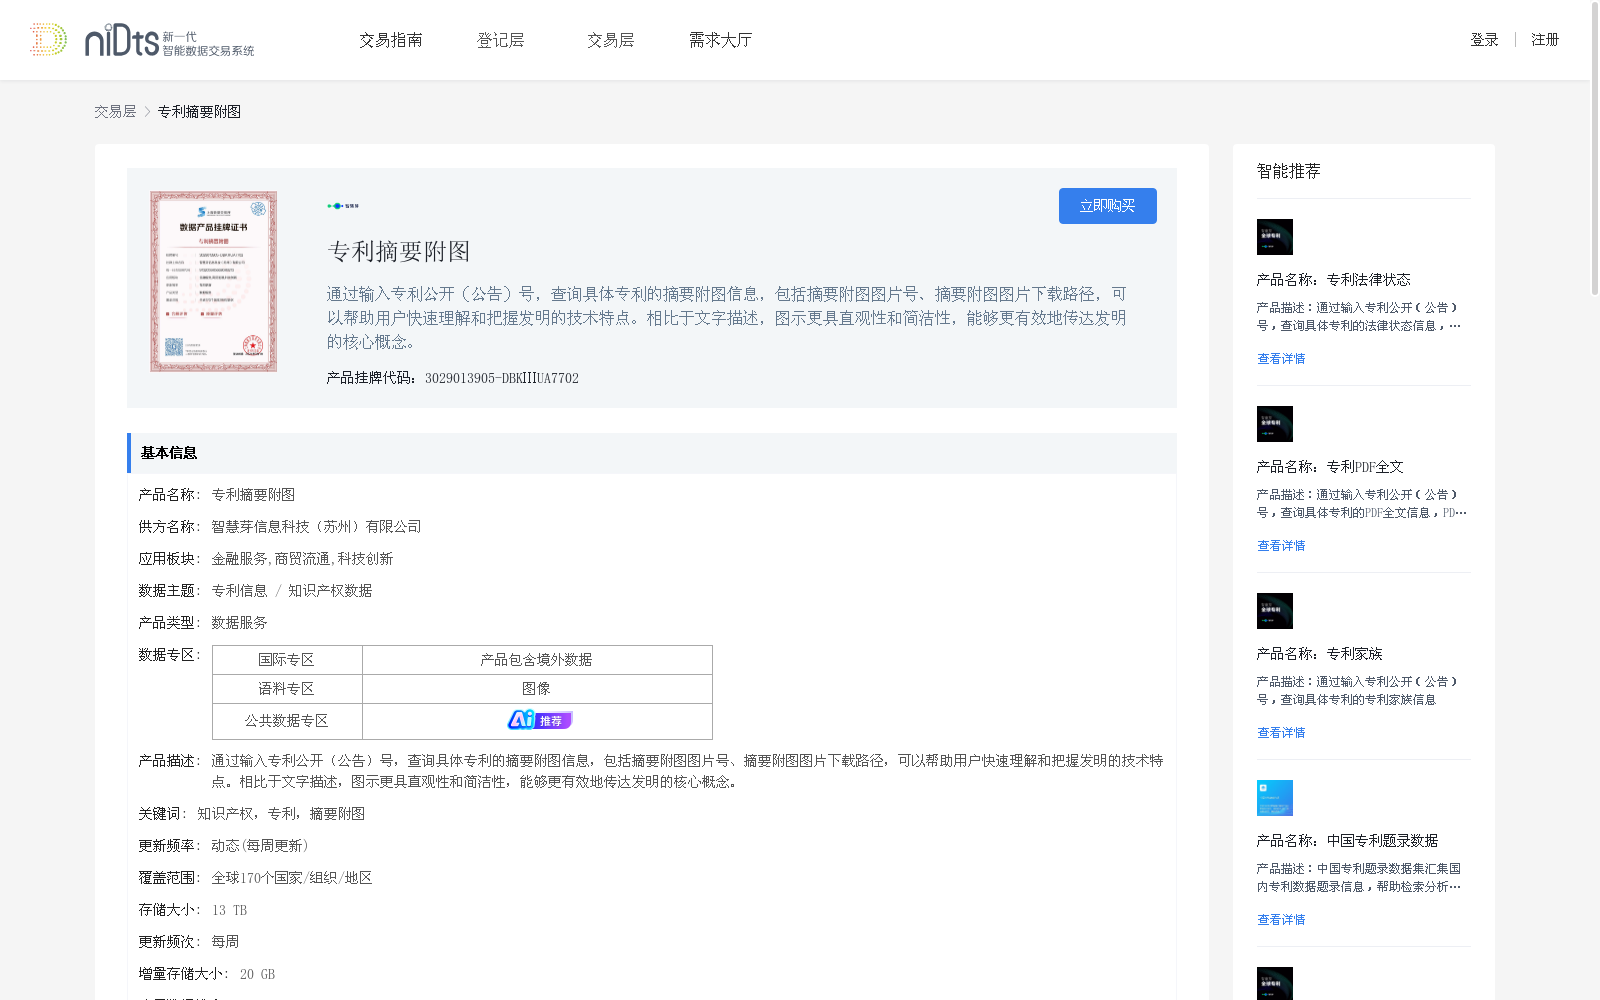Click the 专利信息 data topic
The width and height of the screenshot is (1600, 1000).
(x=239, y=591)
